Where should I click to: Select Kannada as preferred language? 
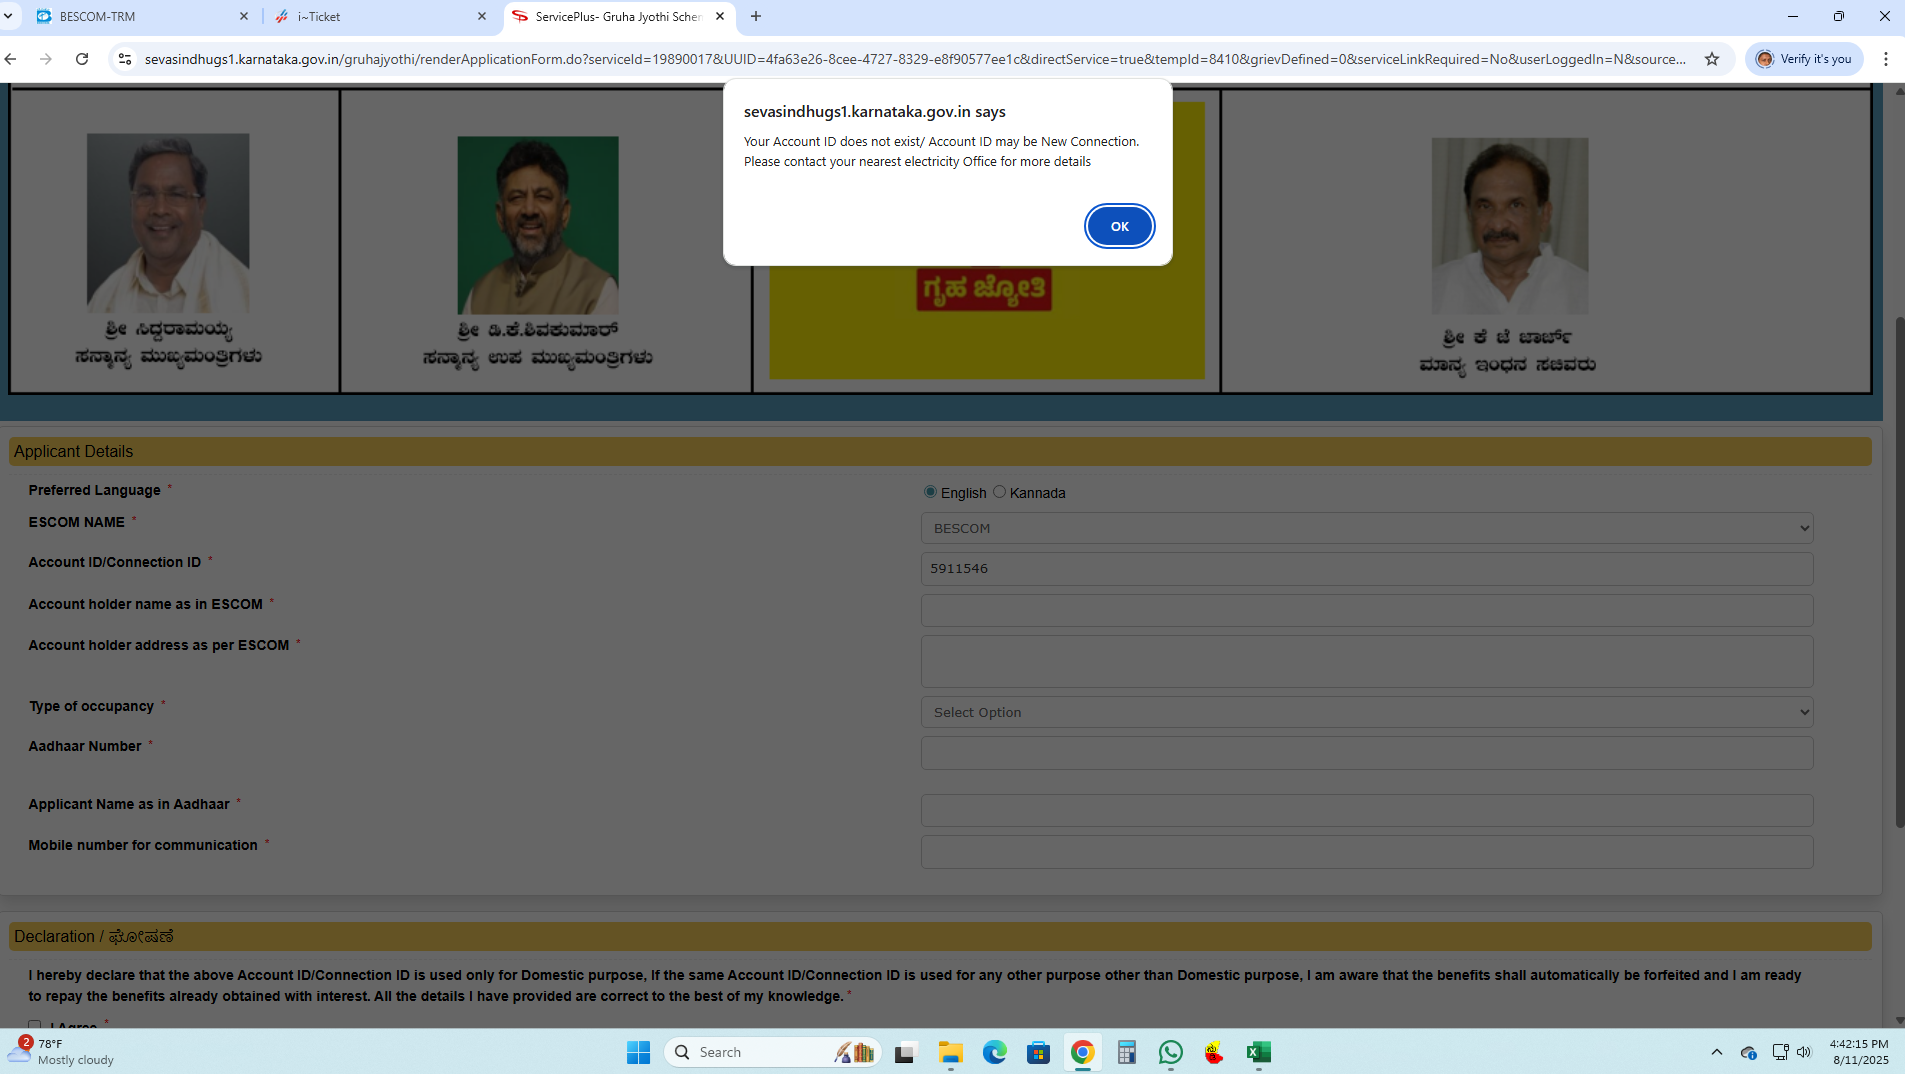(x=999, y=492)
